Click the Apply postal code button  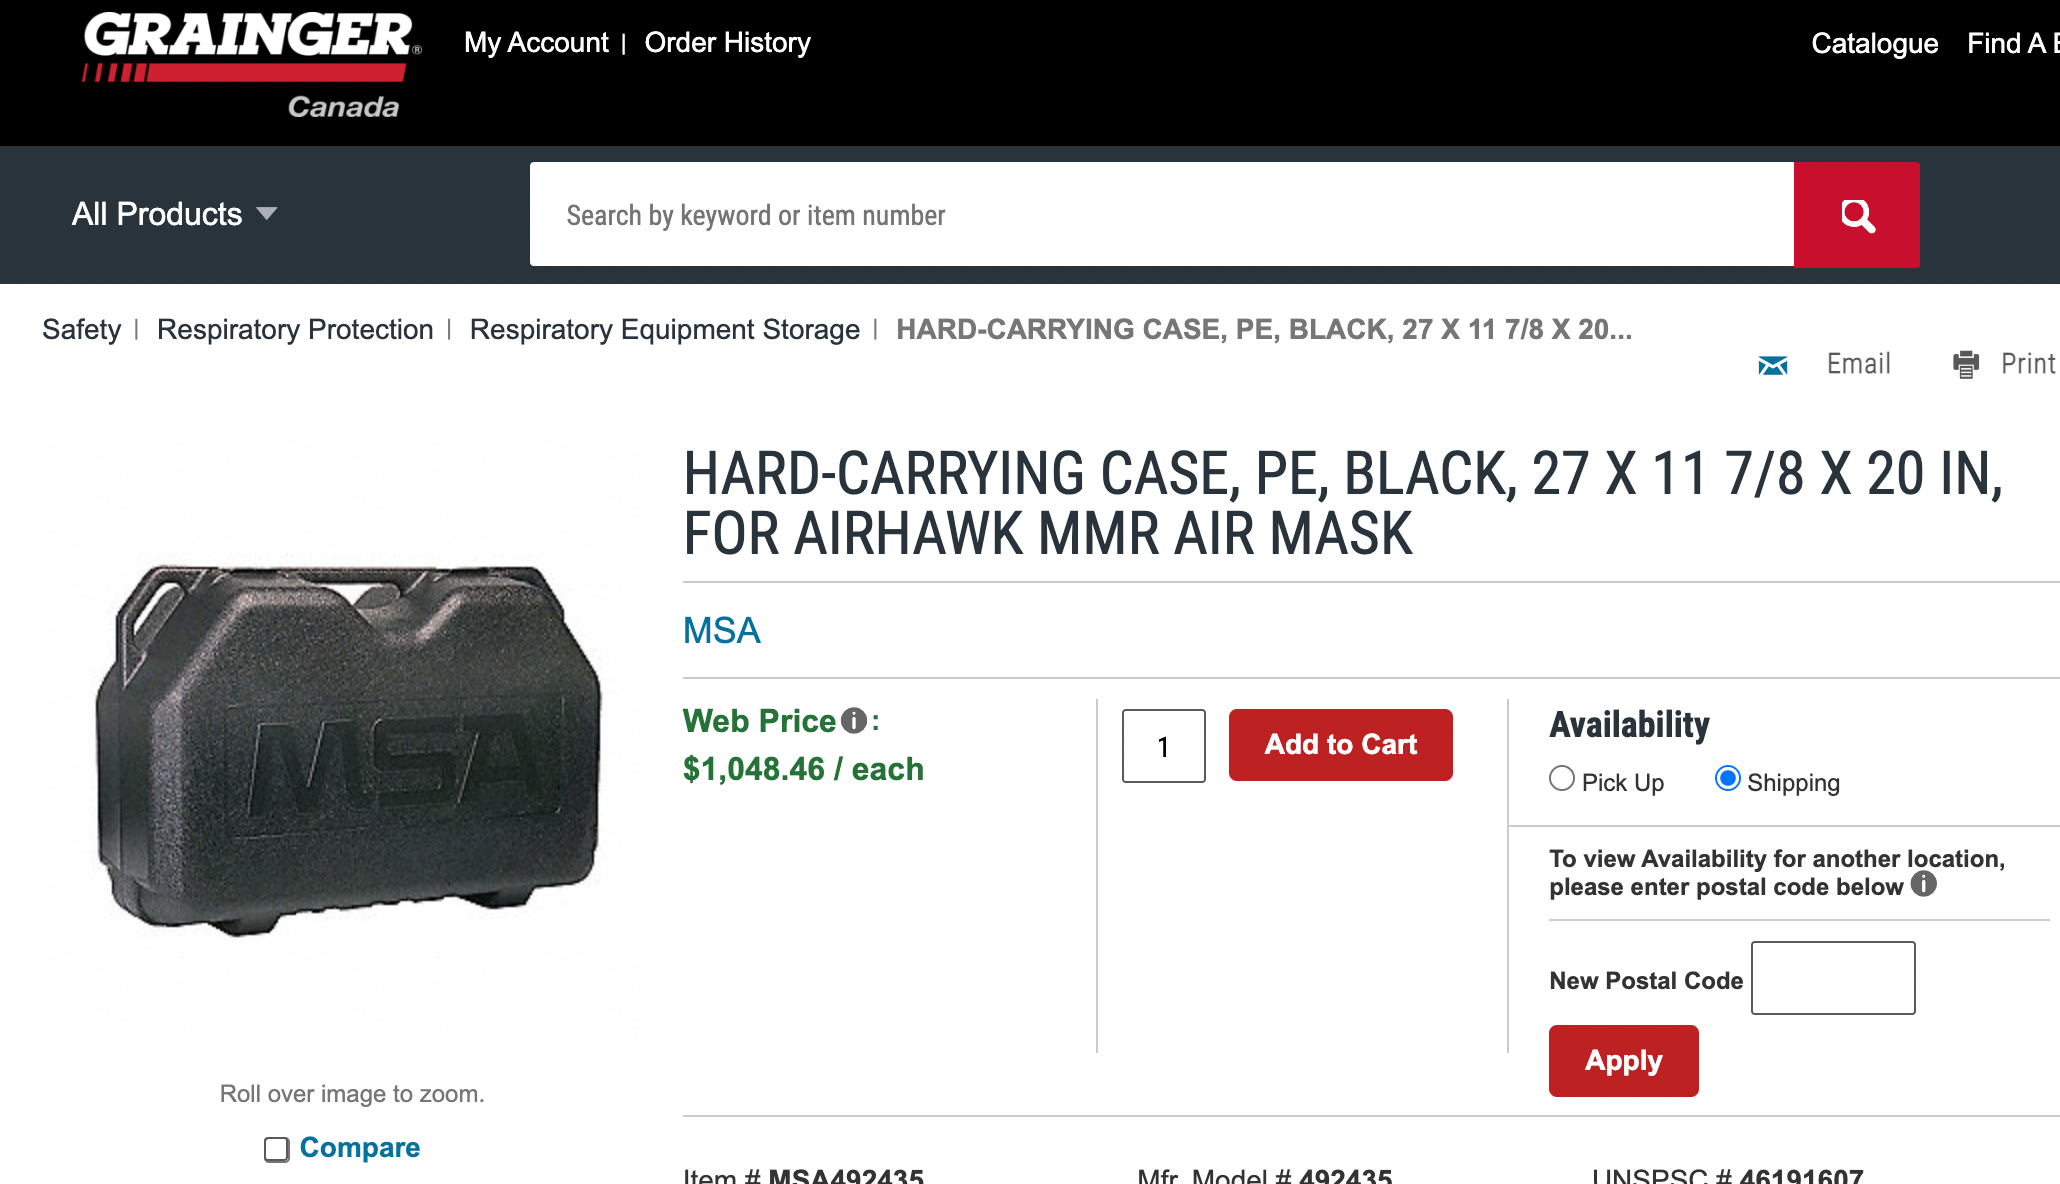tap(1623, 1060)
